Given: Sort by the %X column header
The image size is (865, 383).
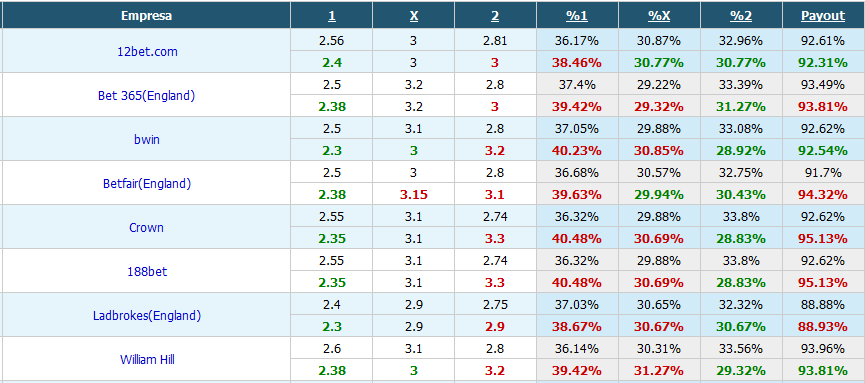Looking at the screenshot, I should (659, 16).
